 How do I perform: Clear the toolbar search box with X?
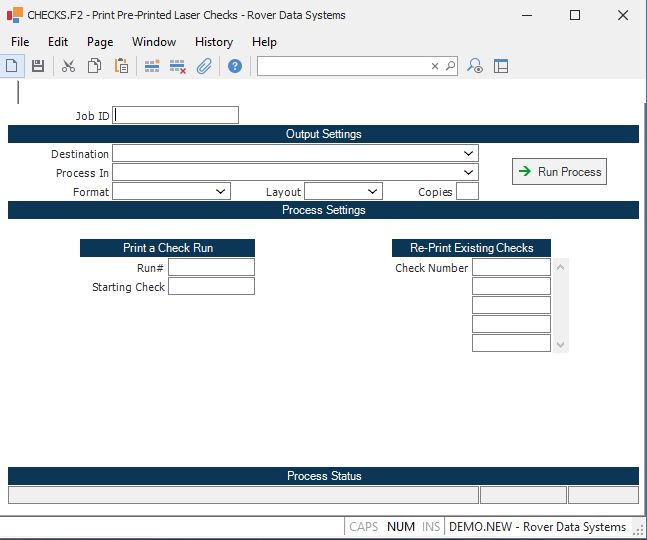tap(435, 66)
